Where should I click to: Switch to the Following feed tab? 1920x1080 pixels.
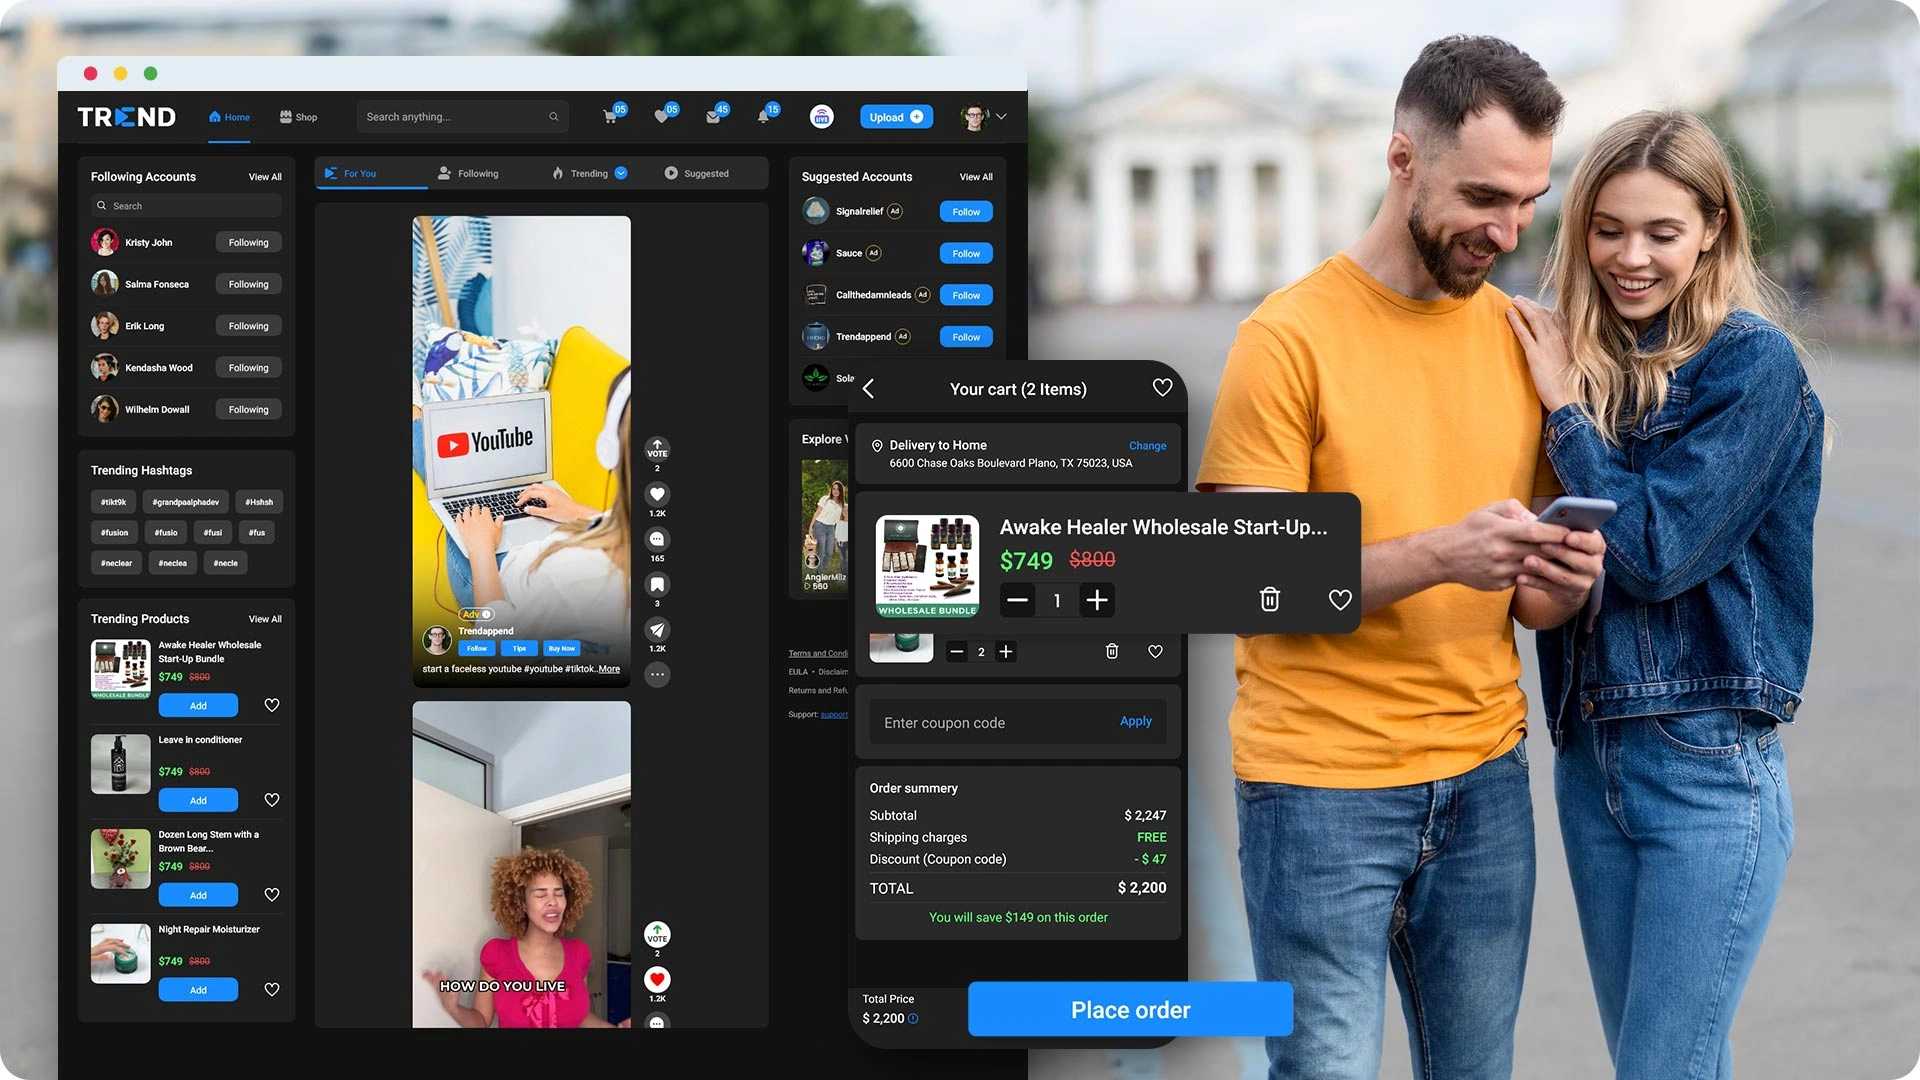pyautogui.click(x=468, y=173)
